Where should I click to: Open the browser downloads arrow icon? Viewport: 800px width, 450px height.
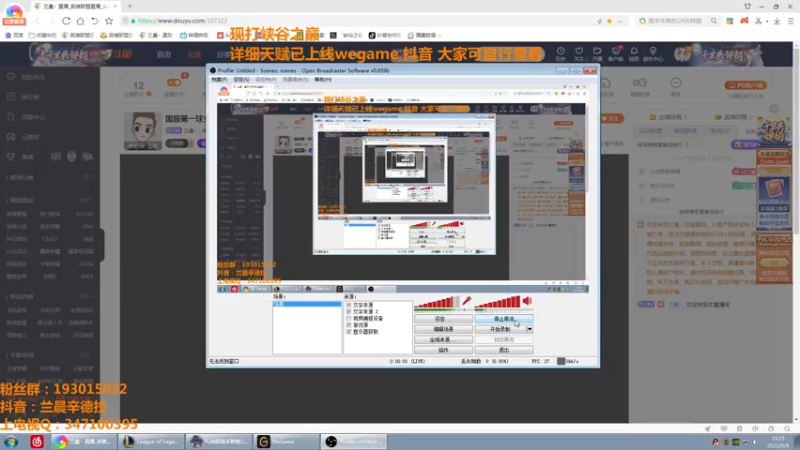click(777, 21)
